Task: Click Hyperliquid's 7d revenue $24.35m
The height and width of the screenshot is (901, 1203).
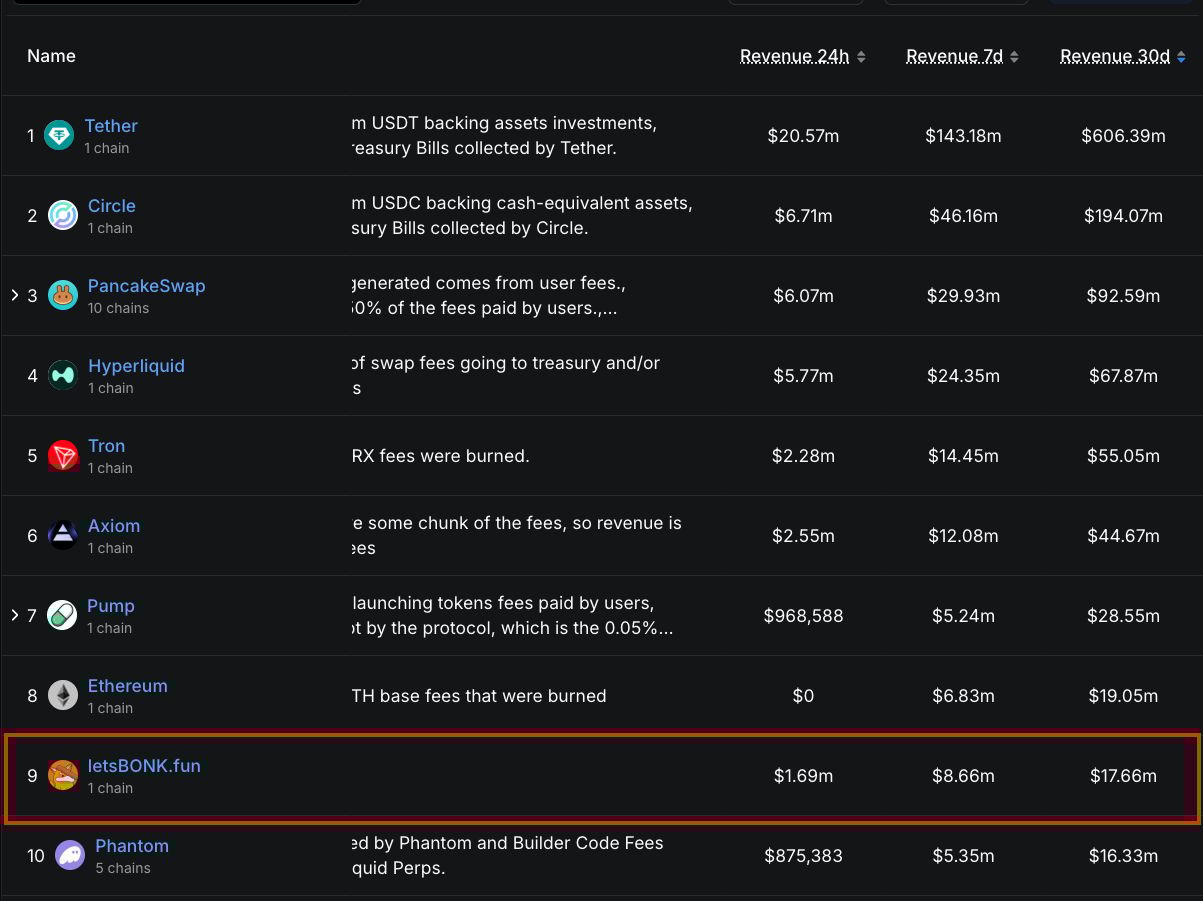Action: coord(963,376)
